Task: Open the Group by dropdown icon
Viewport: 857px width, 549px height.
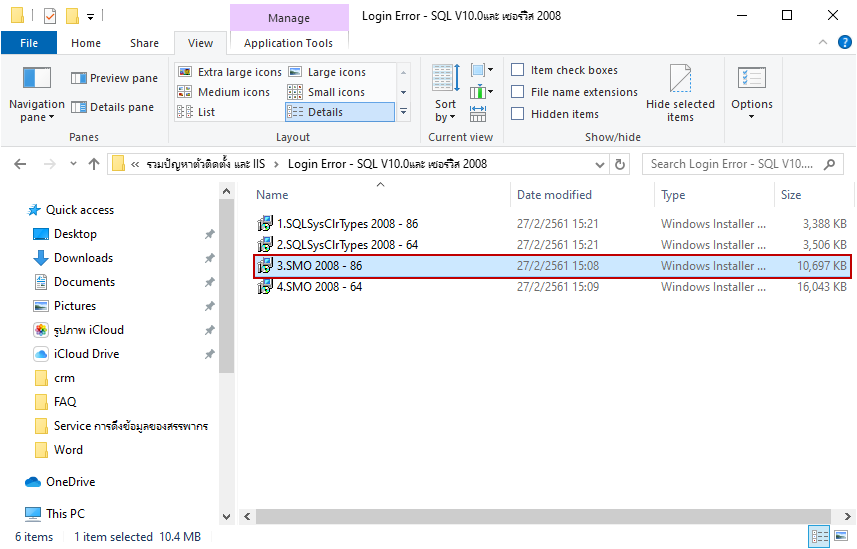Action: (x=482, y=70)
